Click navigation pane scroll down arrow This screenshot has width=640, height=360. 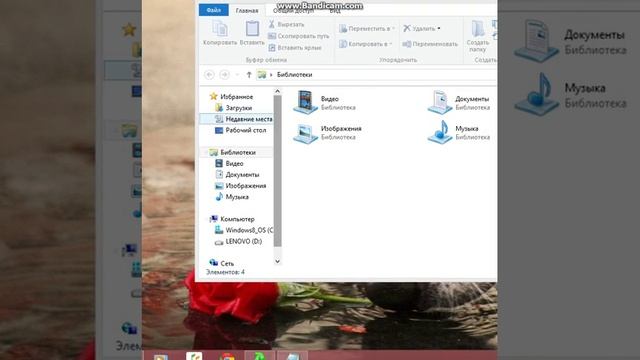[278, 261]
